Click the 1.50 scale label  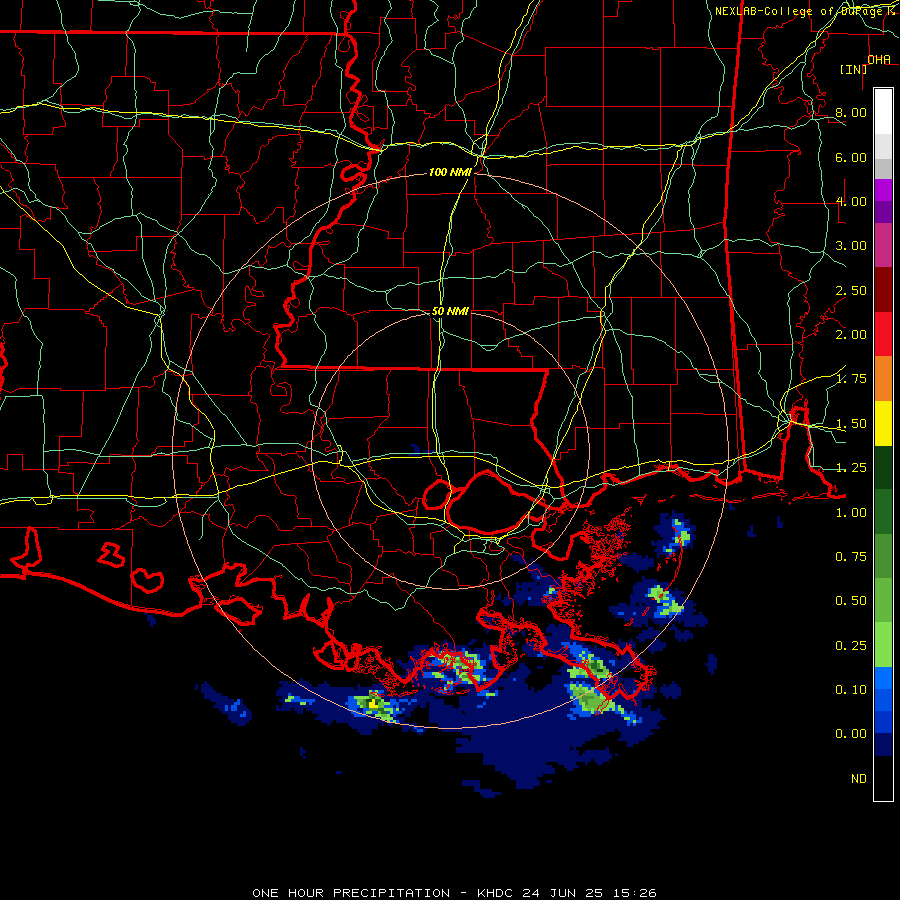point(851,424)
